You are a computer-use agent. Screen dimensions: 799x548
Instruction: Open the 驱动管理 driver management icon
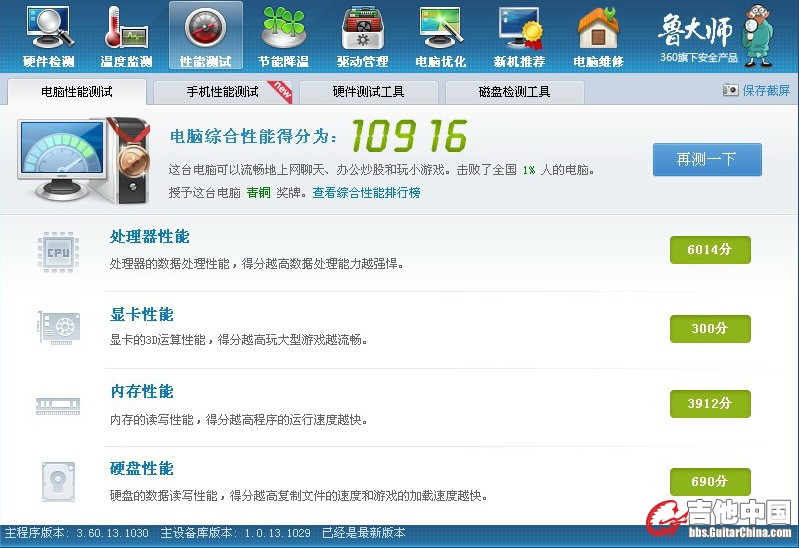362,36
